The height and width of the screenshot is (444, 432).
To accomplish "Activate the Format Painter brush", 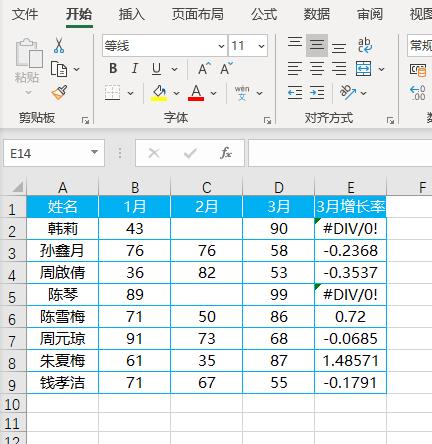I will click(59, 93).
